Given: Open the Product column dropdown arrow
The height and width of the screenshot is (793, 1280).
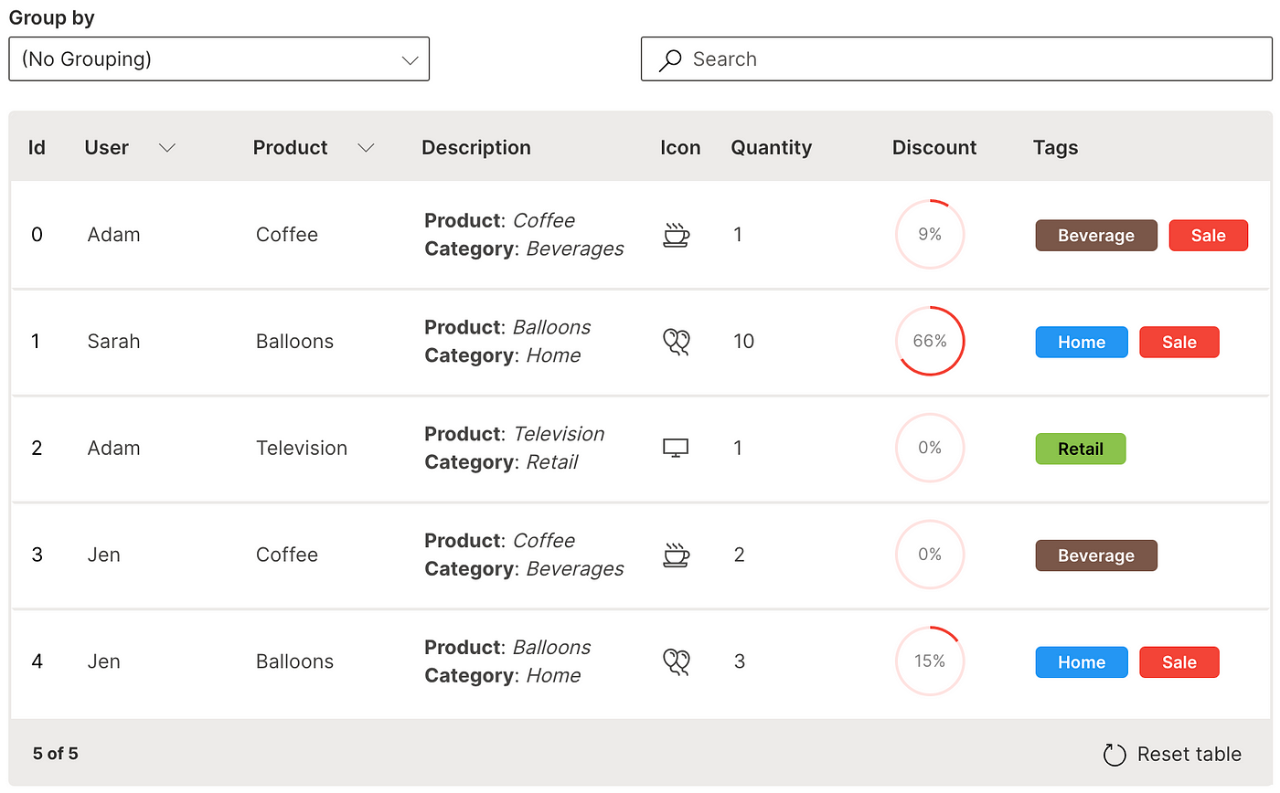Looking at the screenshot, I should [x=366, y=147].
